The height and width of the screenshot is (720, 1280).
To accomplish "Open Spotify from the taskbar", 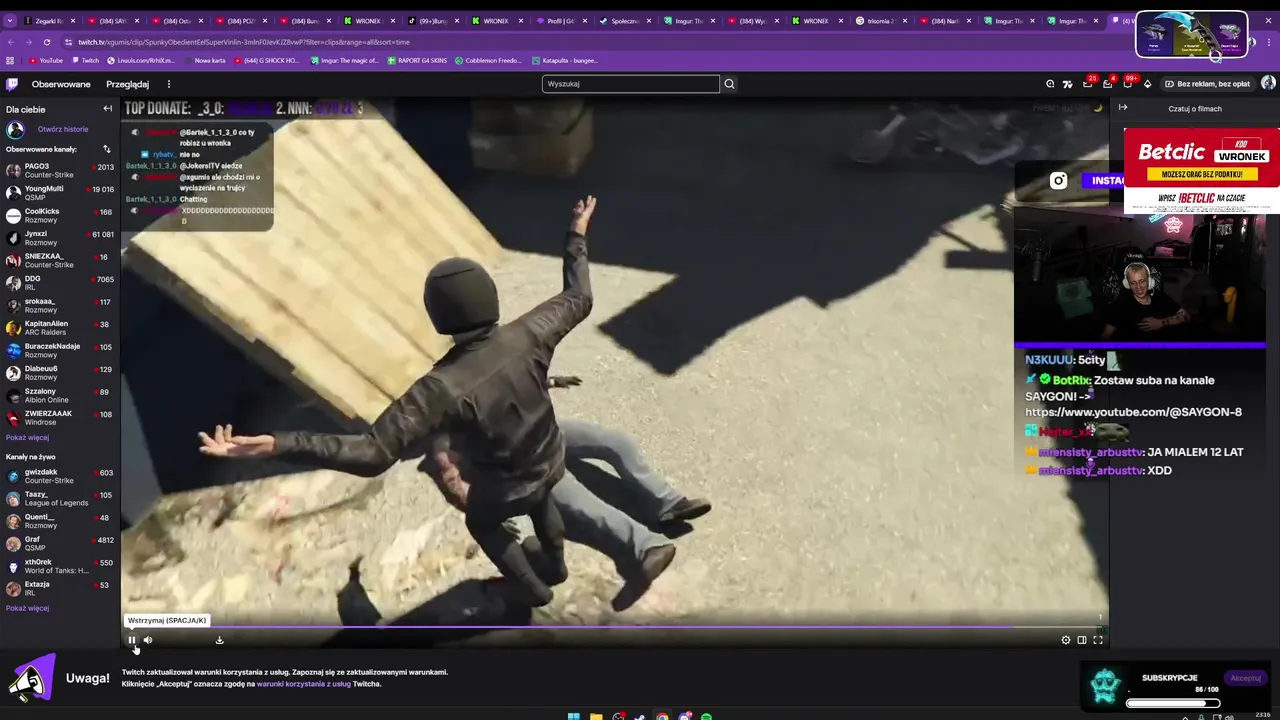I will coord(706,717).
